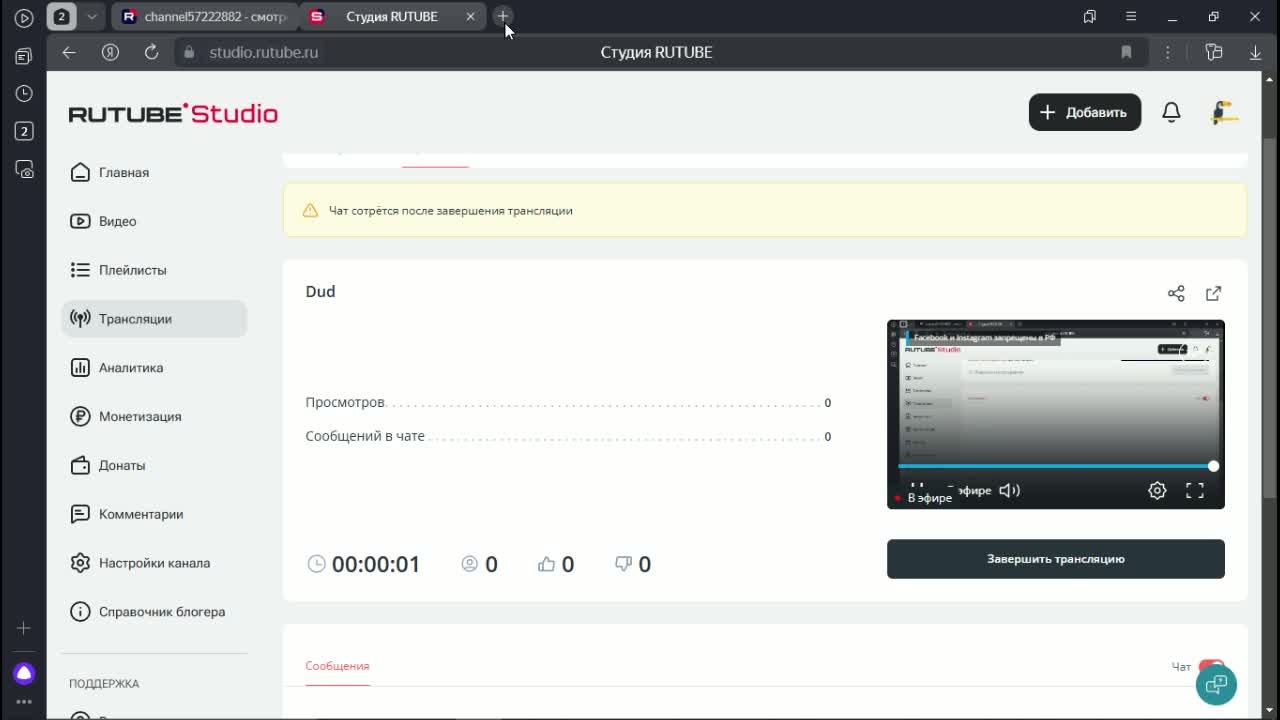Click the Yandex home icon in toolbar

(x=110, y=52)
